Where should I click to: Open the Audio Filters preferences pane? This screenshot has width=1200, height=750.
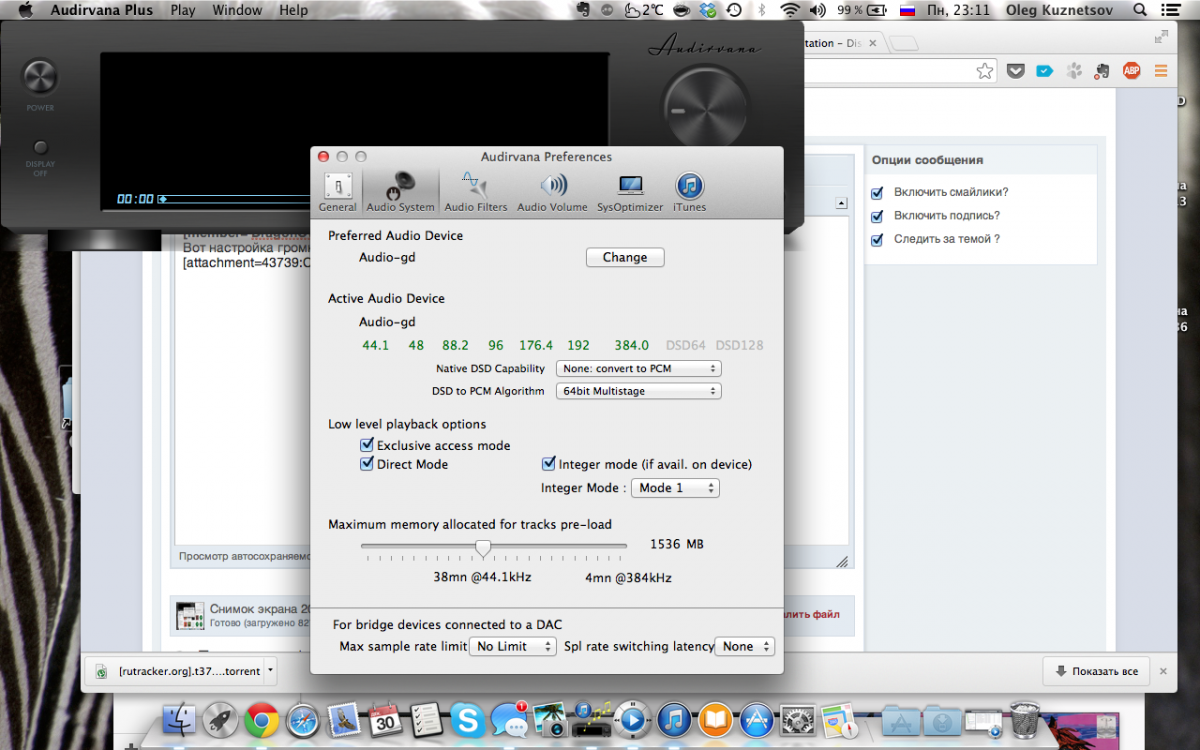tap(476, 192)
